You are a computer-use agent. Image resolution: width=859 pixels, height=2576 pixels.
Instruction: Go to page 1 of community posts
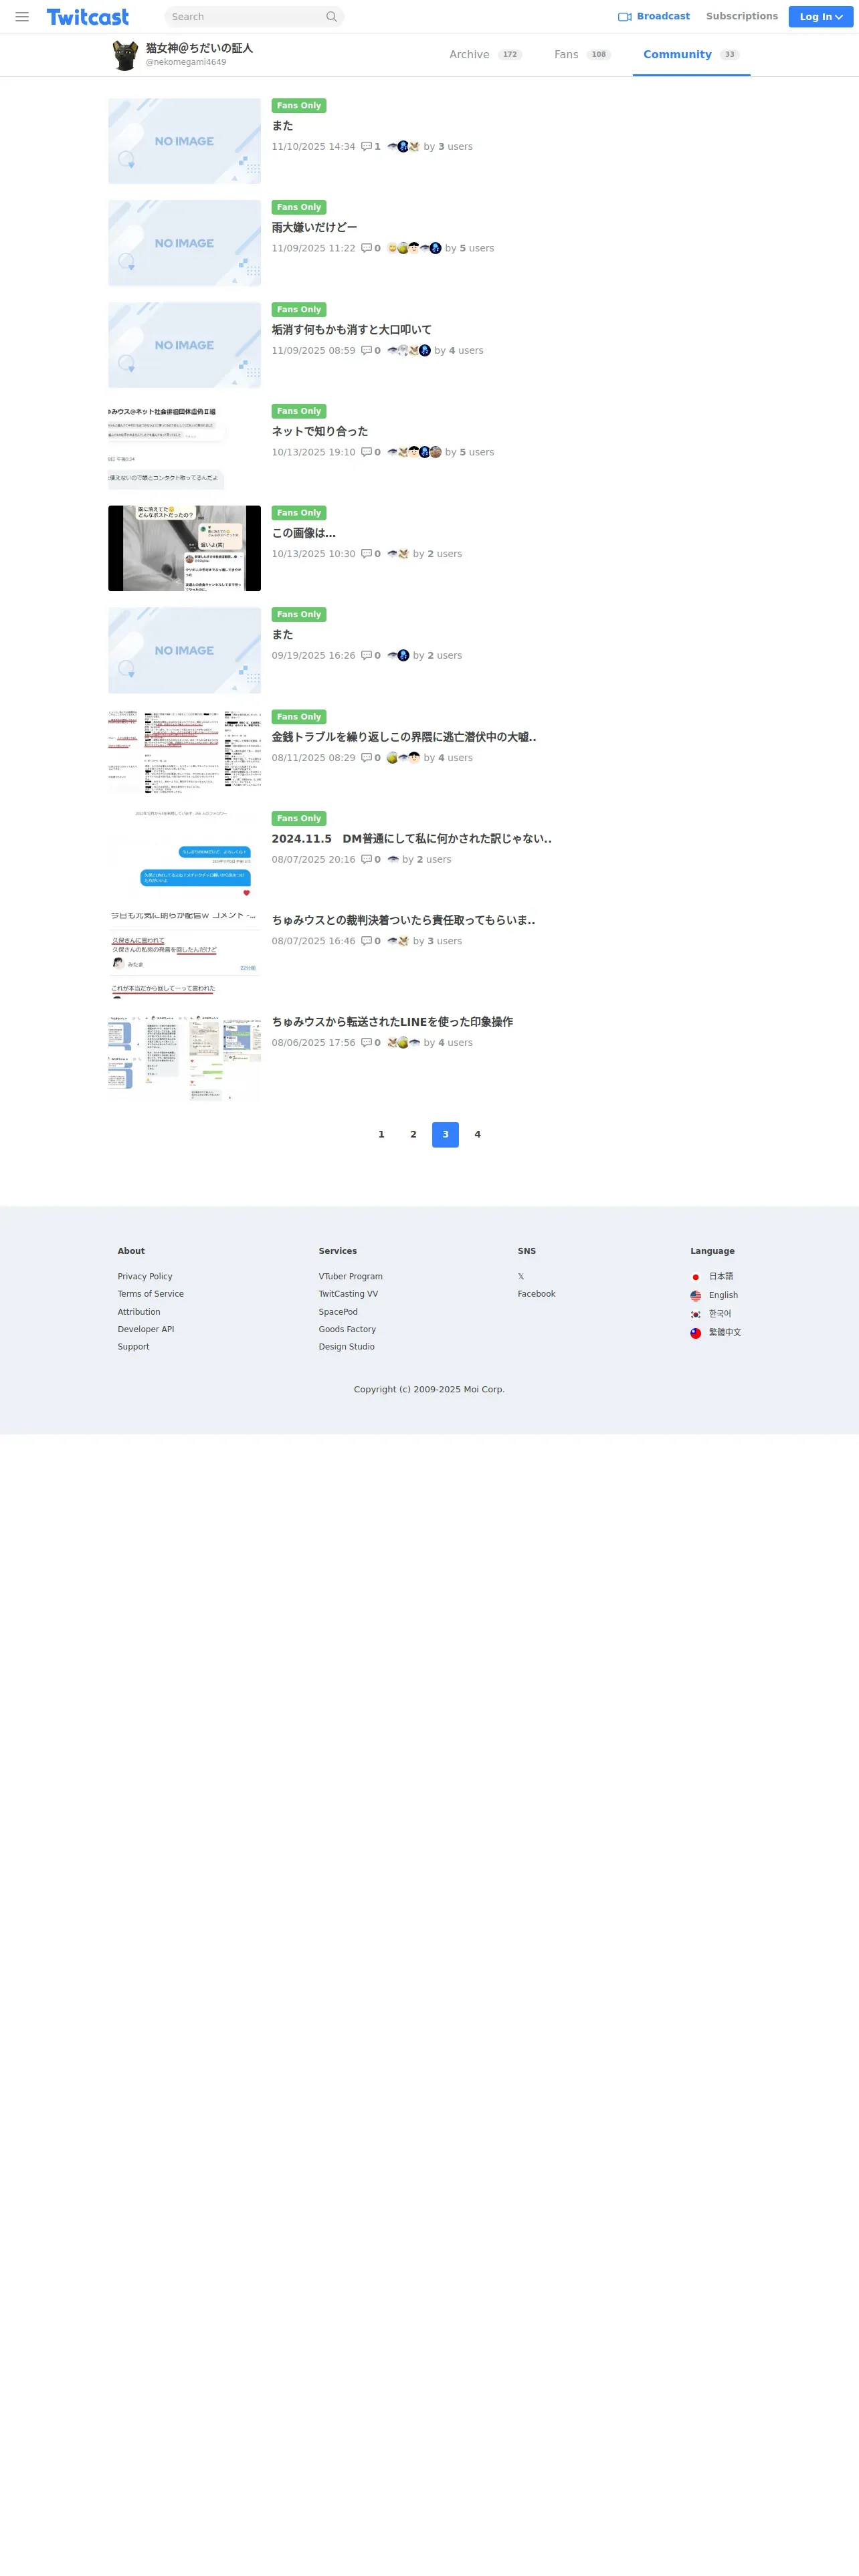(x=381, y=1135)
